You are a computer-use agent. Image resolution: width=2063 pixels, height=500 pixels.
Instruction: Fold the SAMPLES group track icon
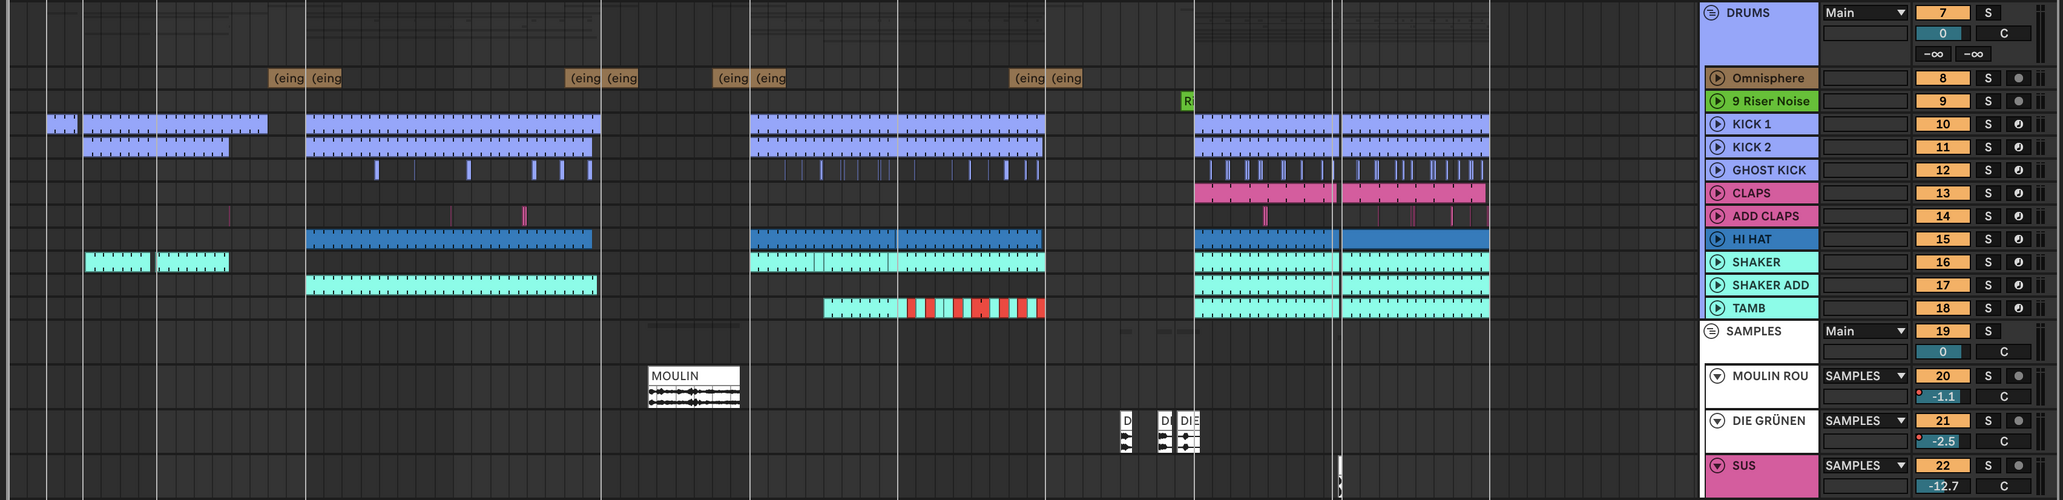[1711, 331]
